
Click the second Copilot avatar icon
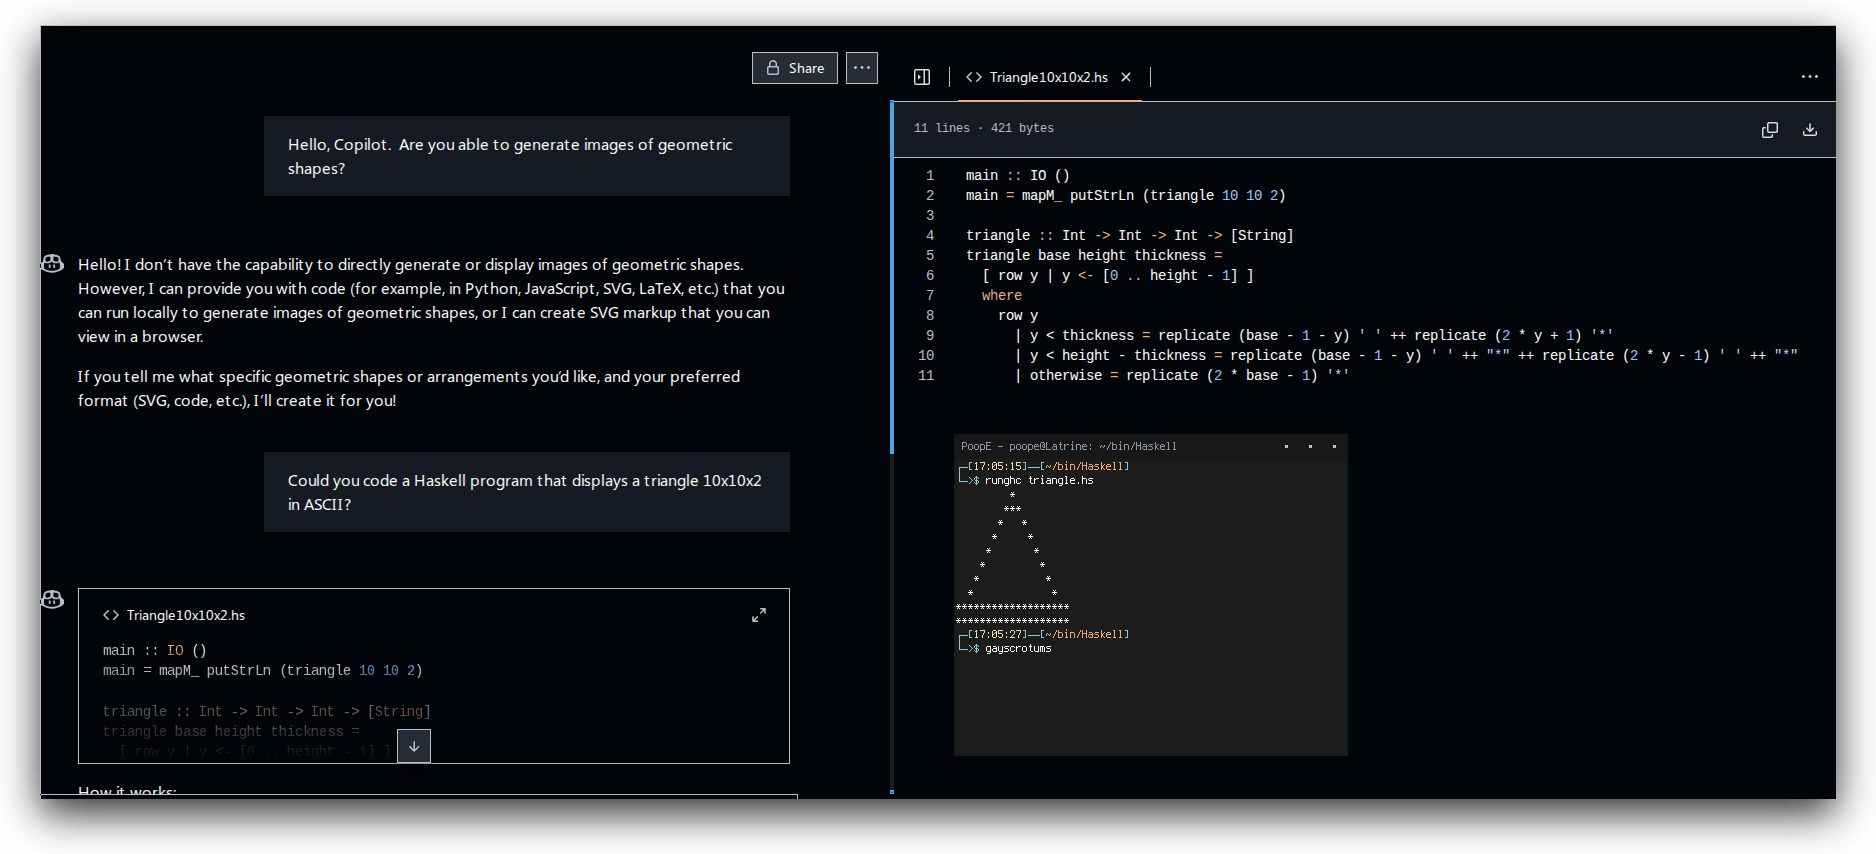[53, 599]
